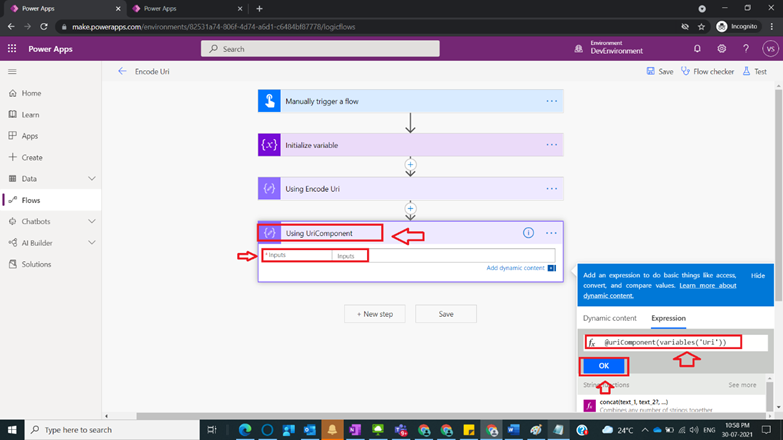Open Microsoft Edge from taskbar
The image size is (783, 440).
[245, 430]
